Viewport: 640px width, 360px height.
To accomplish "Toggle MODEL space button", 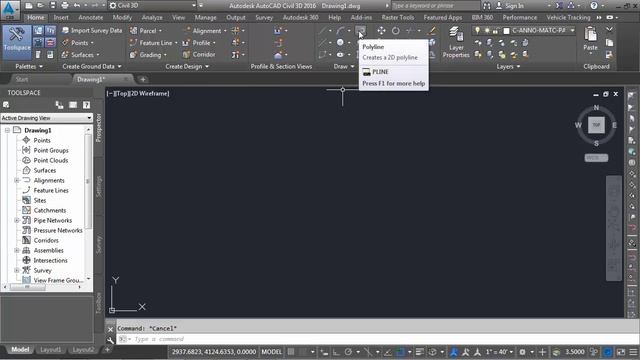I will click(271, 352).
